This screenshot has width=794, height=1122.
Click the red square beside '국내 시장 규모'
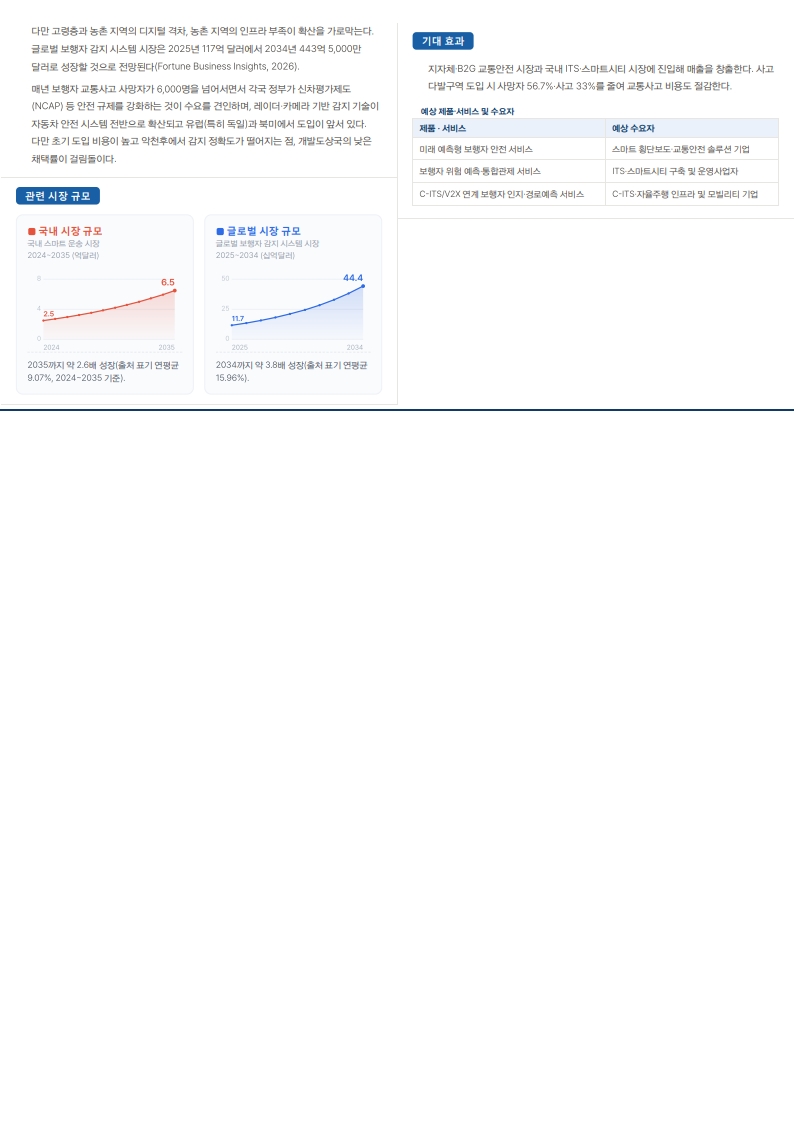tap(31, 231)
